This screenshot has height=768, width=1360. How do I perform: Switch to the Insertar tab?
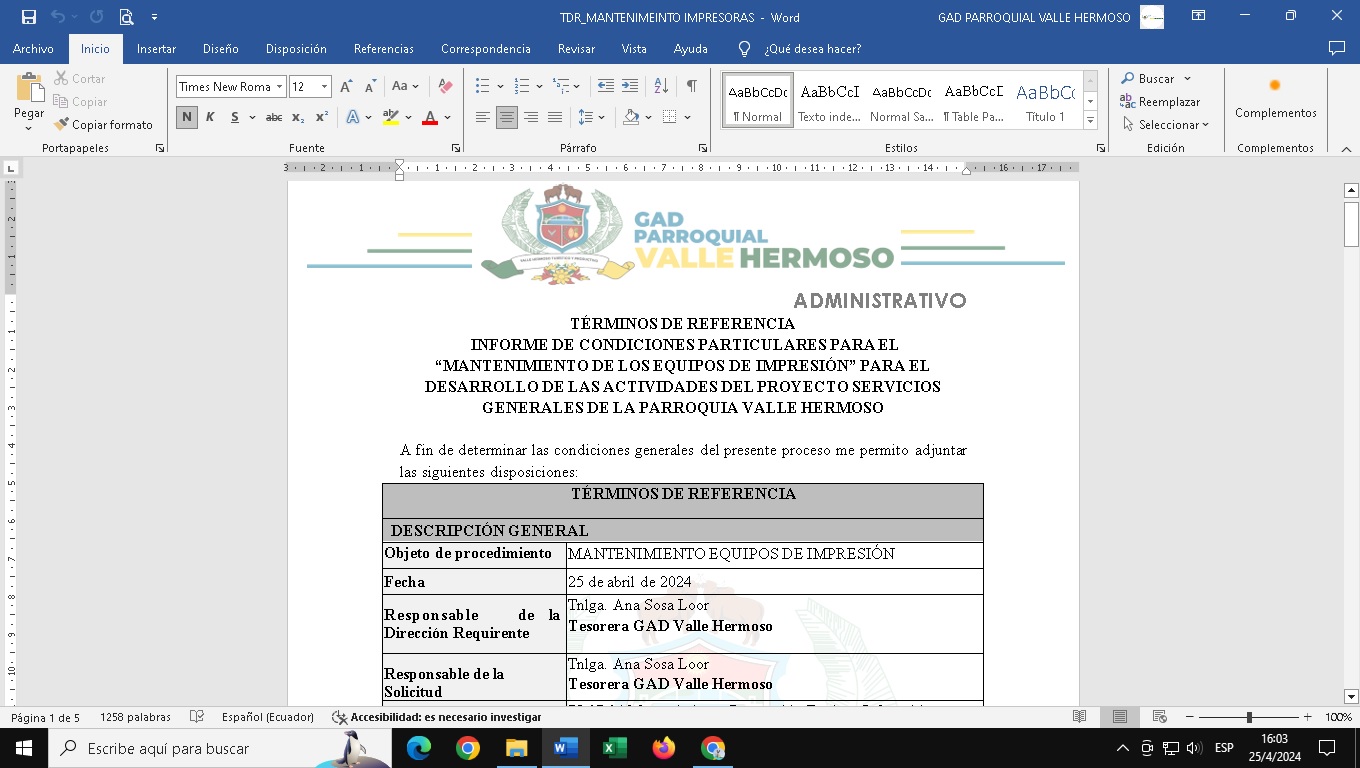coord(156,49)
